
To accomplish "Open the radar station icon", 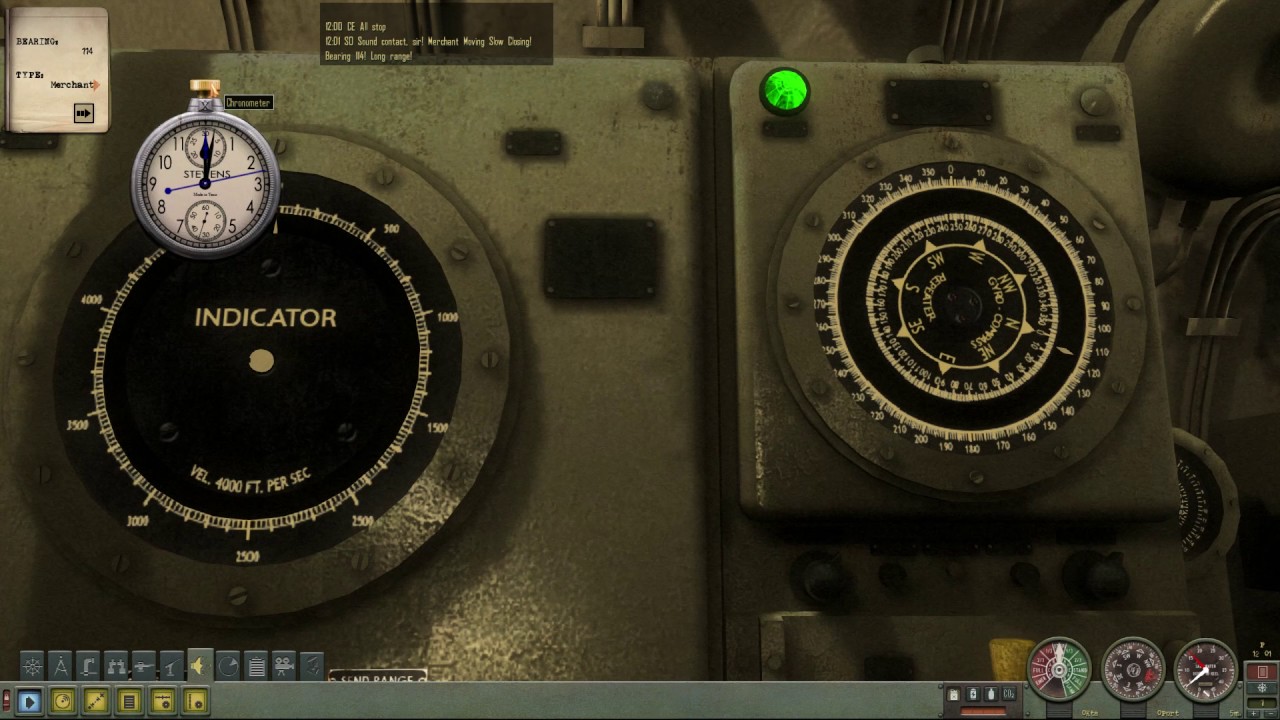I will [229, 665].
